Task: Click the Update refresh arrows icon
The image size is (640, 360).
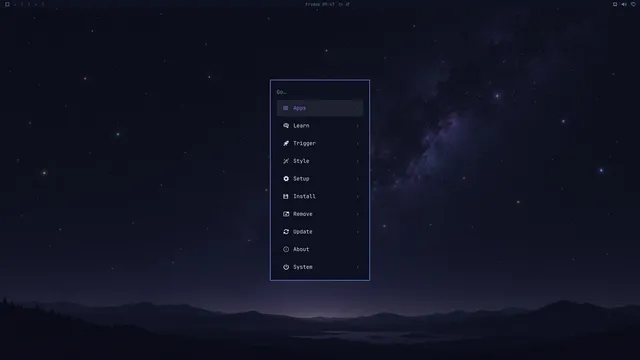Action: tap(286, 231)
